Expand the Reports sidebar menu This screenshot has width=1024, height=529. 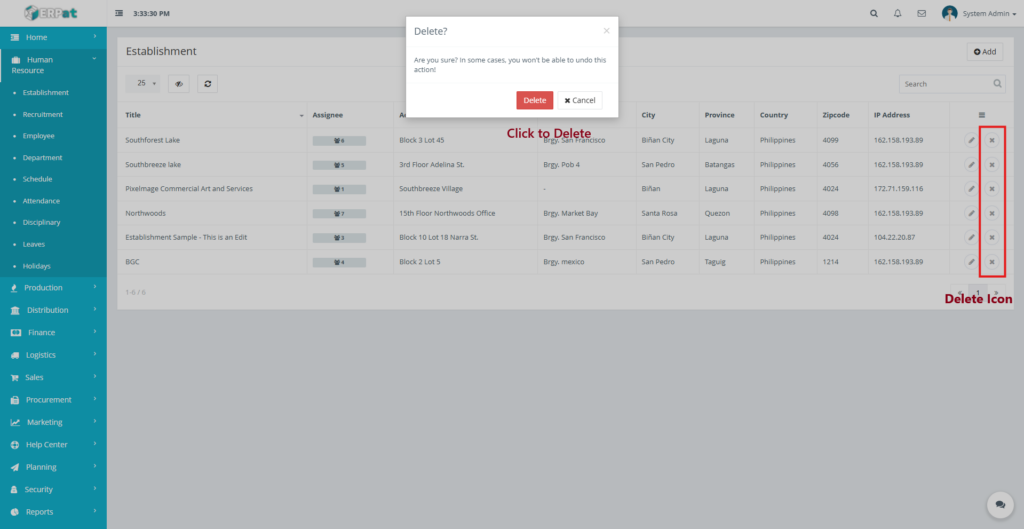click(x=53, y=512)
